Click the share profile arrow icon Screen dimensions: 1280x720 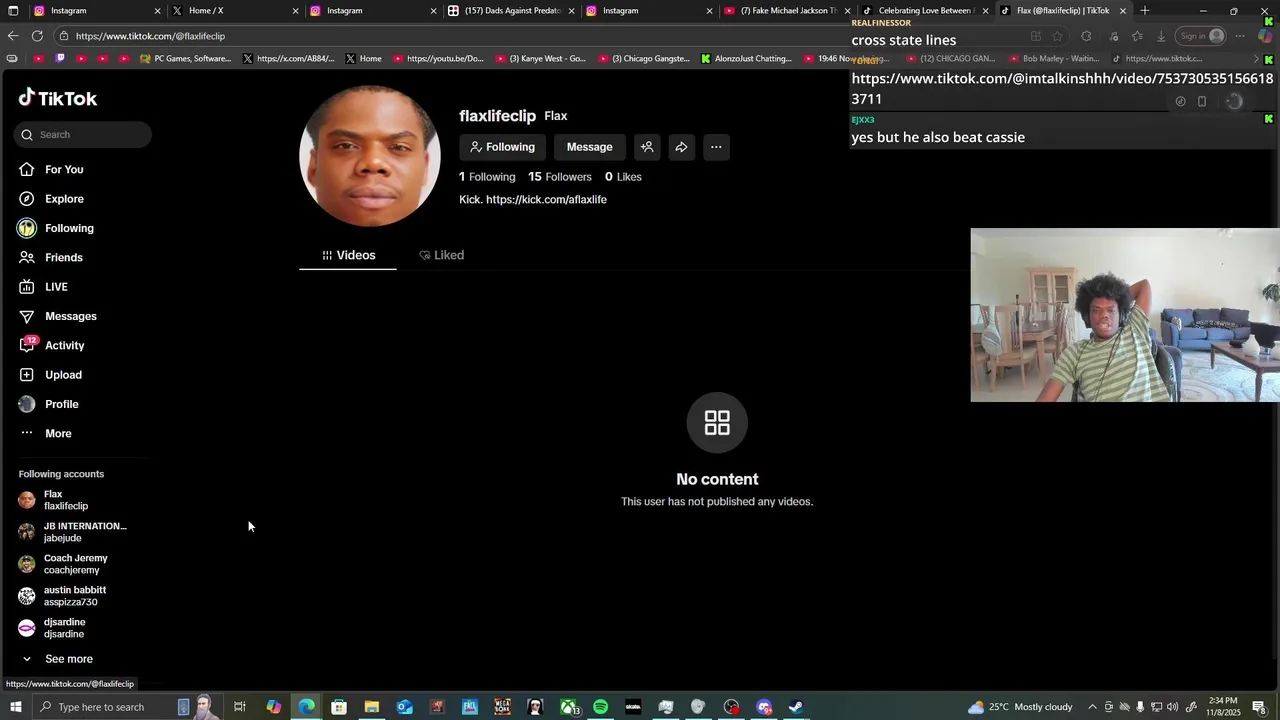(681, 147)
